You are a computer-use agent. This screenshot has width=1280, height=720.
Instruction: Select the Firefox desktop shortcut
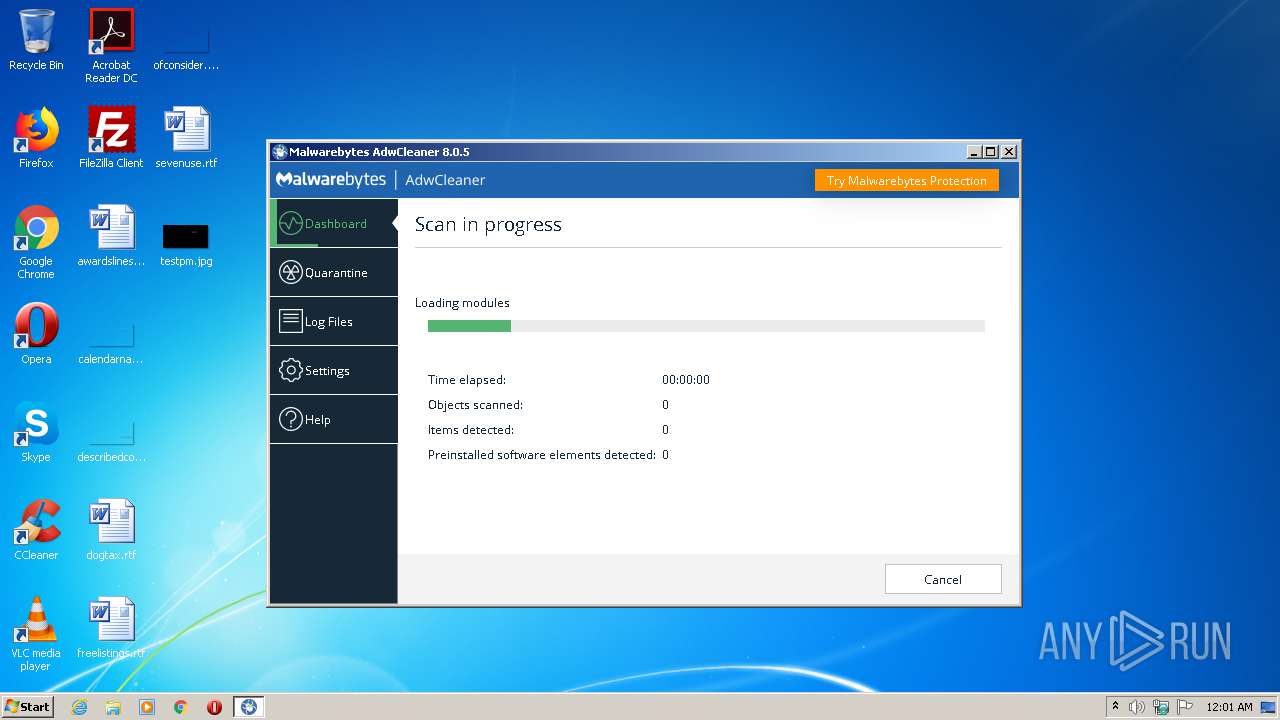(36, 138)
